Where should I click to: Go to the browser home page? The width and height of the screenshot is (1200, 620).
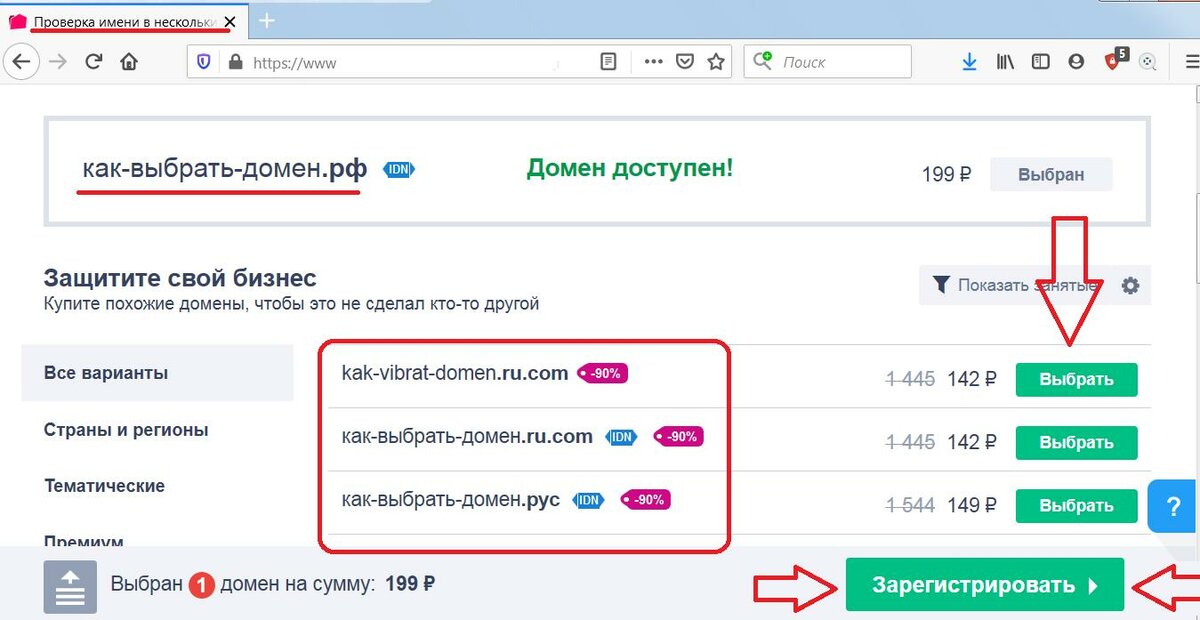click(129, 62)
